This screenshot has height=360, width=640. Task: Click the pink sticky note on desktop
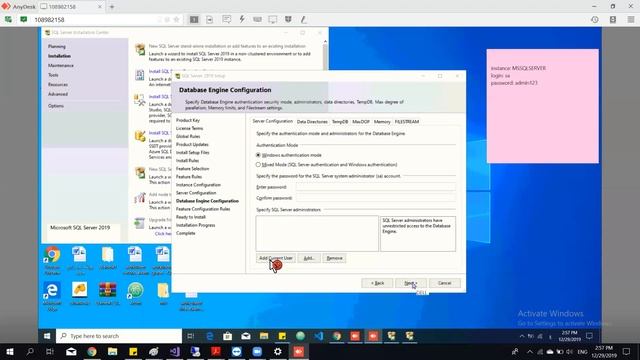pos(542,106)
